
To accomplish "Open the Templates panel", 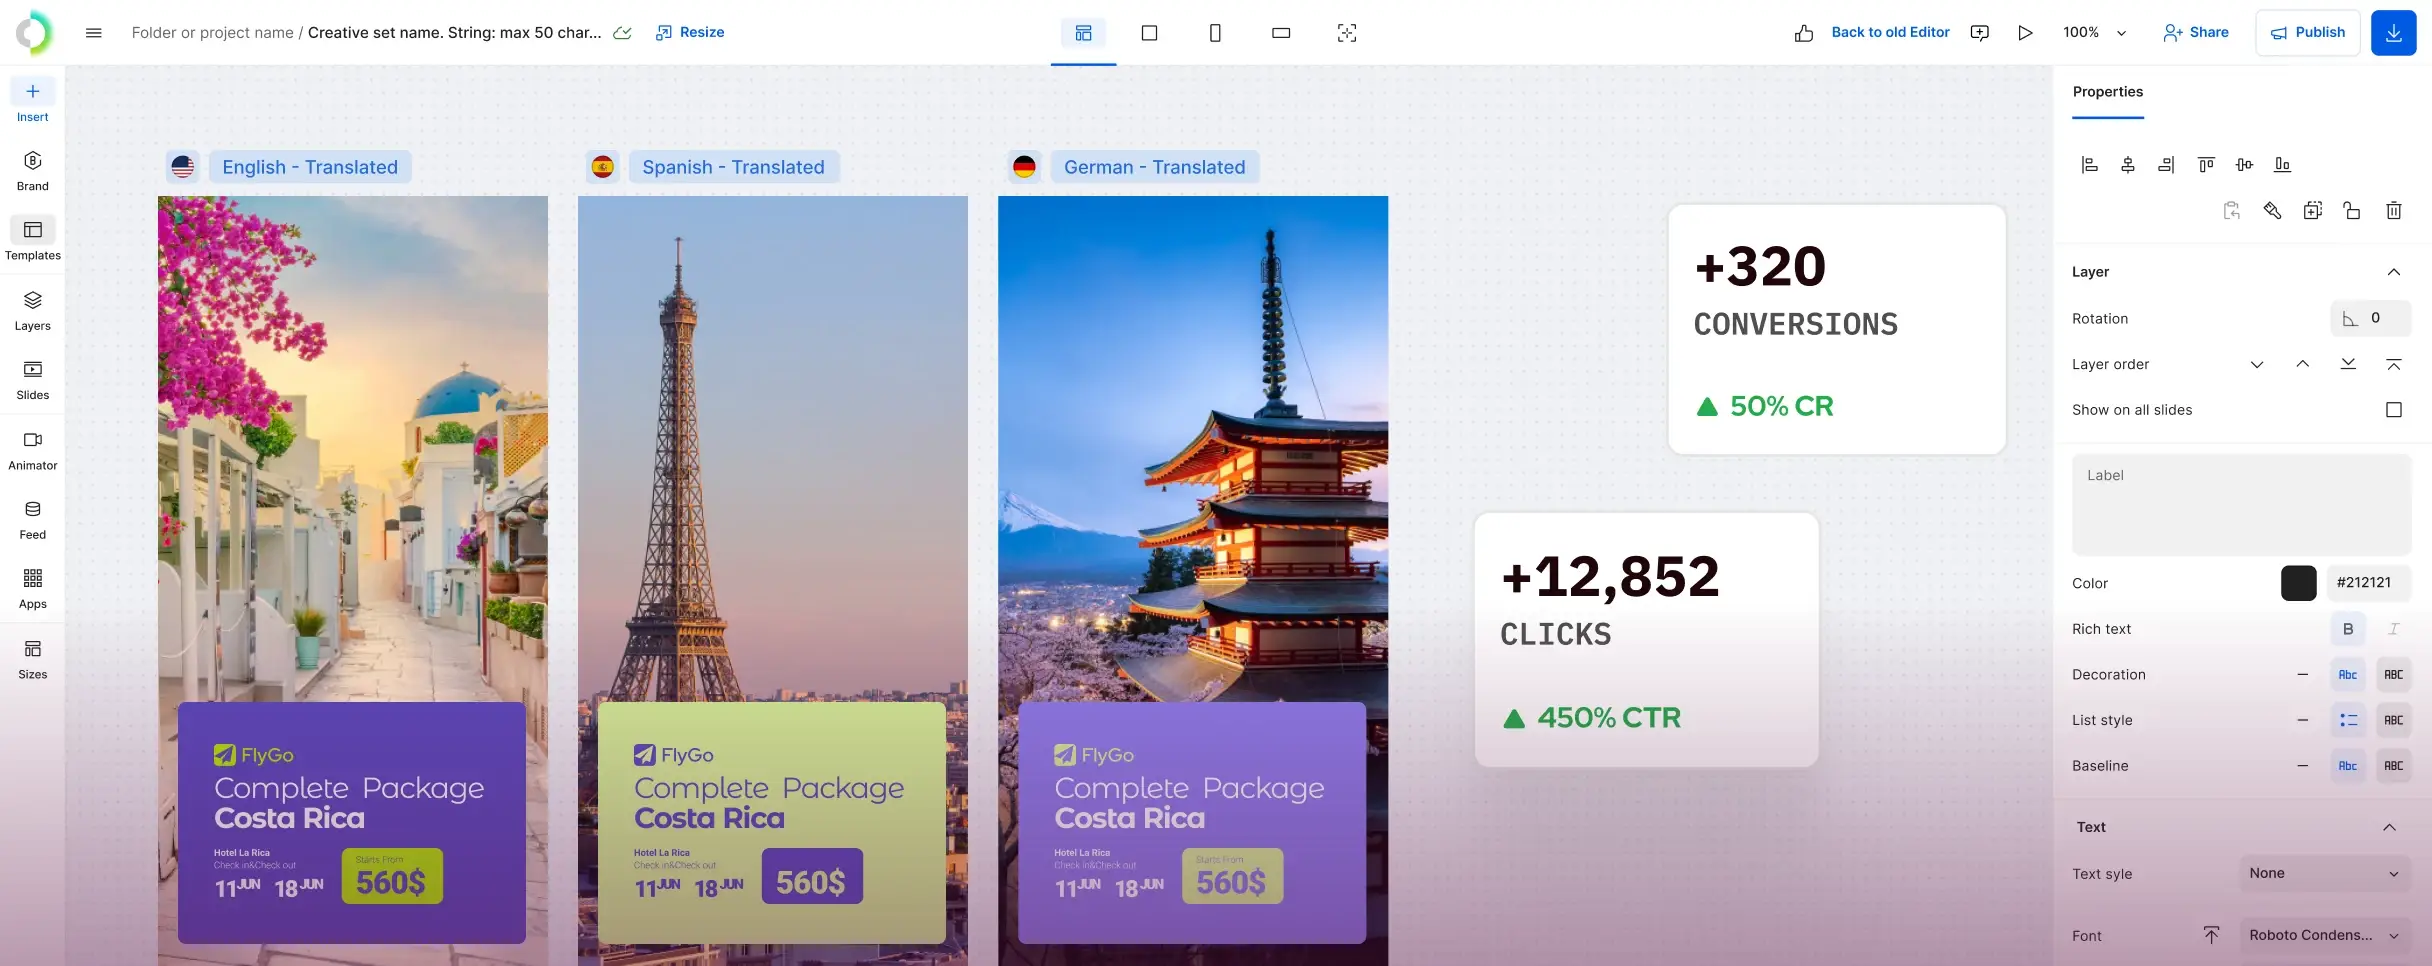I will click(x=32, y=240).
